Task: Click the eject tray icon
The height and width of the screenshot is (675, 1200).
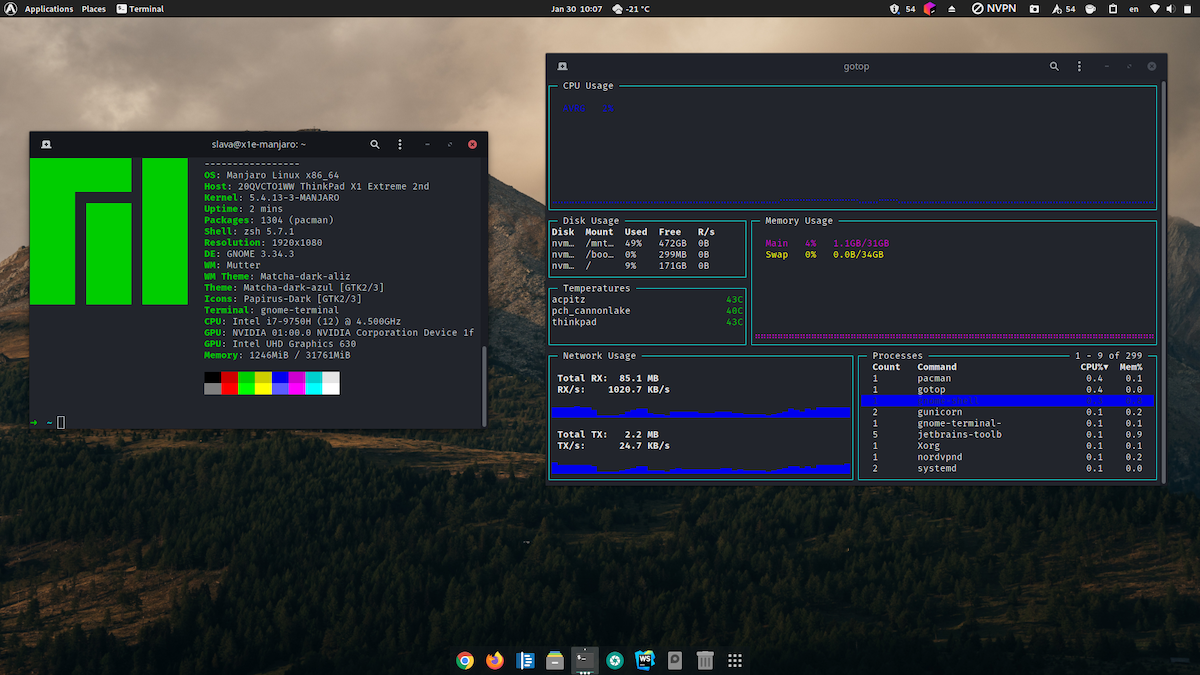Action: (x=952, y=9)
